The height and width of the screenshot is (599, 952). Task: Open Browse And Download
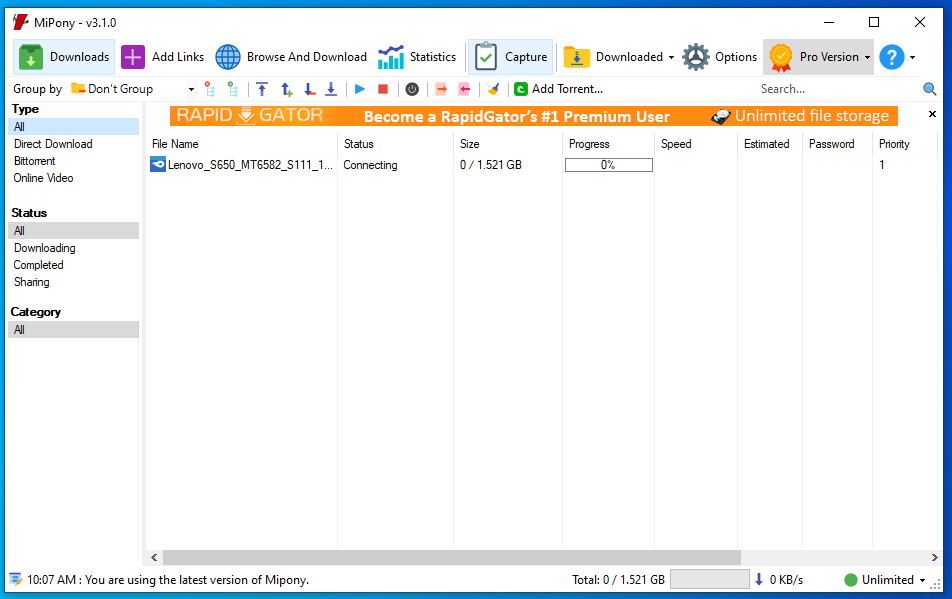pos(291,57)
